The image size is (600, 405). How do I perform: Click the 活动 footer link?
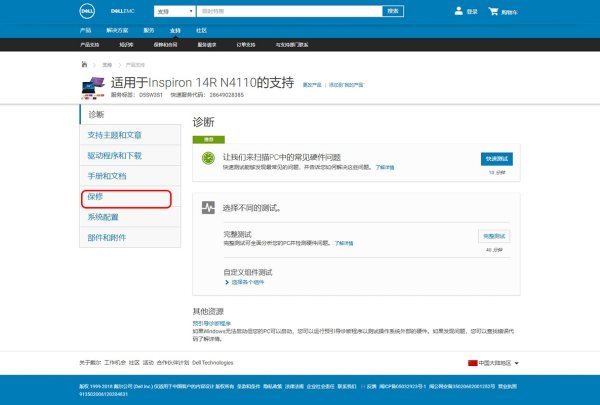click(x=148, y=363)
